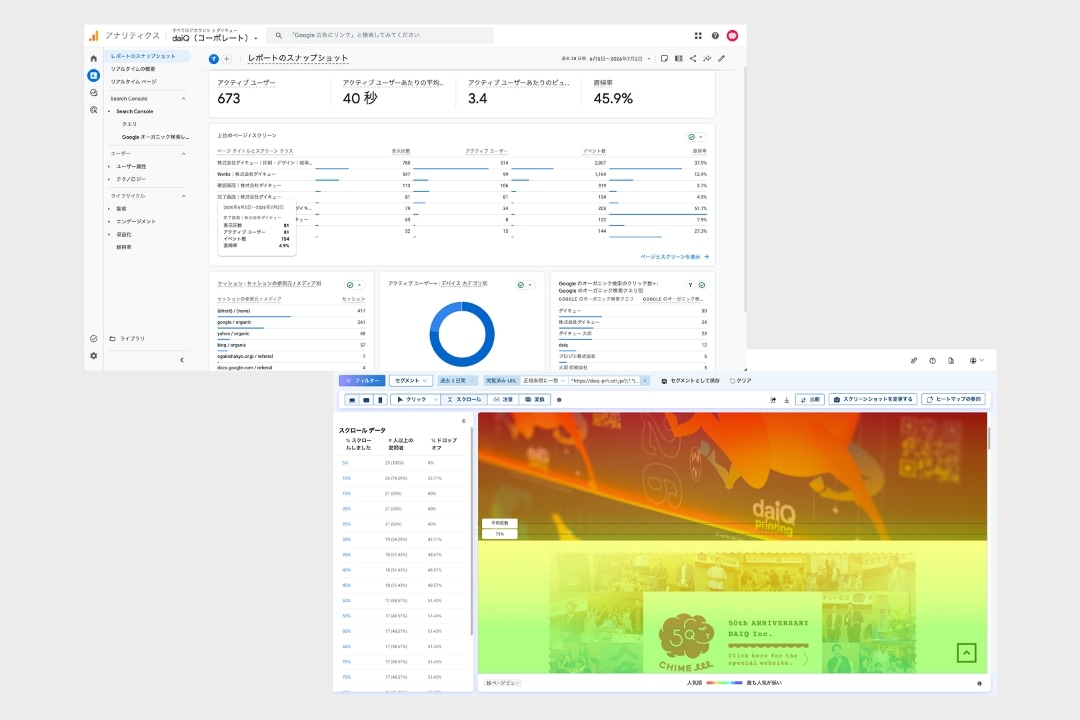This screenshot has width=1080, height=720.
Task: Open the Google apps grid icon
Action: tap(698, 36)
